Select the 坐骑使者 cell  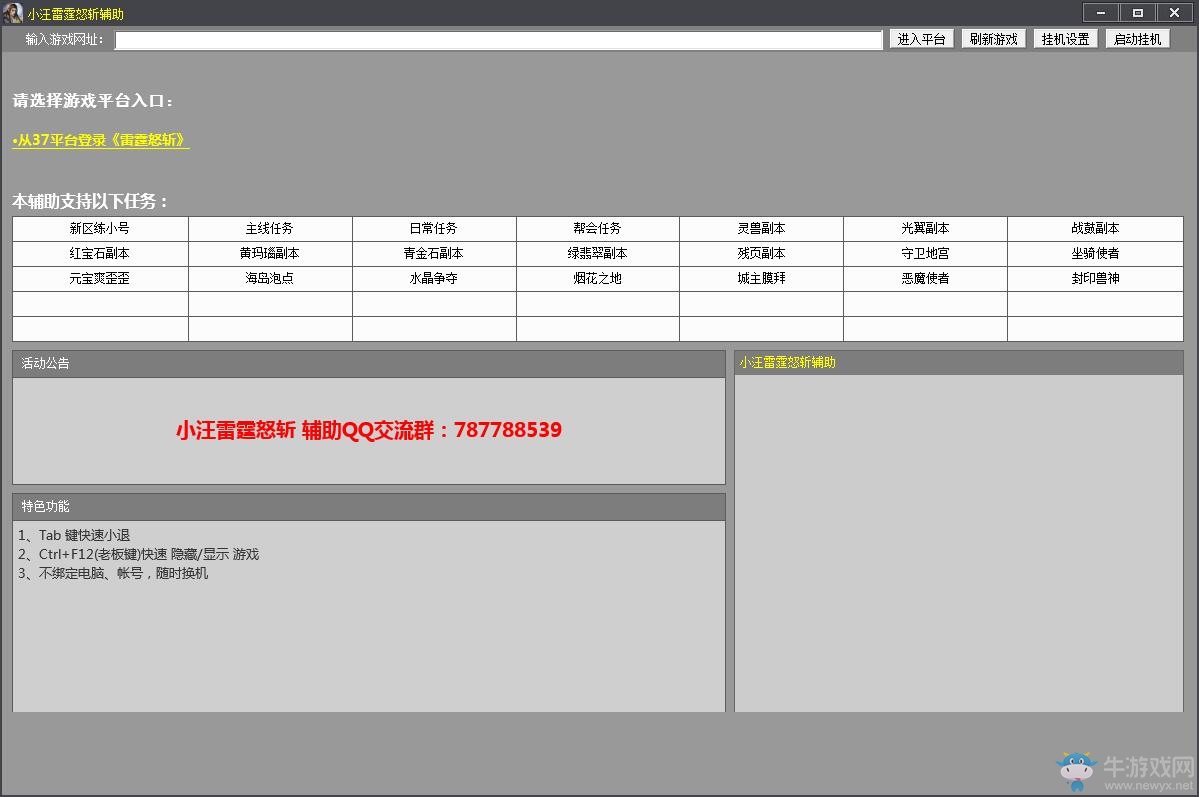pyautogui.click(x=1095, y=254)
